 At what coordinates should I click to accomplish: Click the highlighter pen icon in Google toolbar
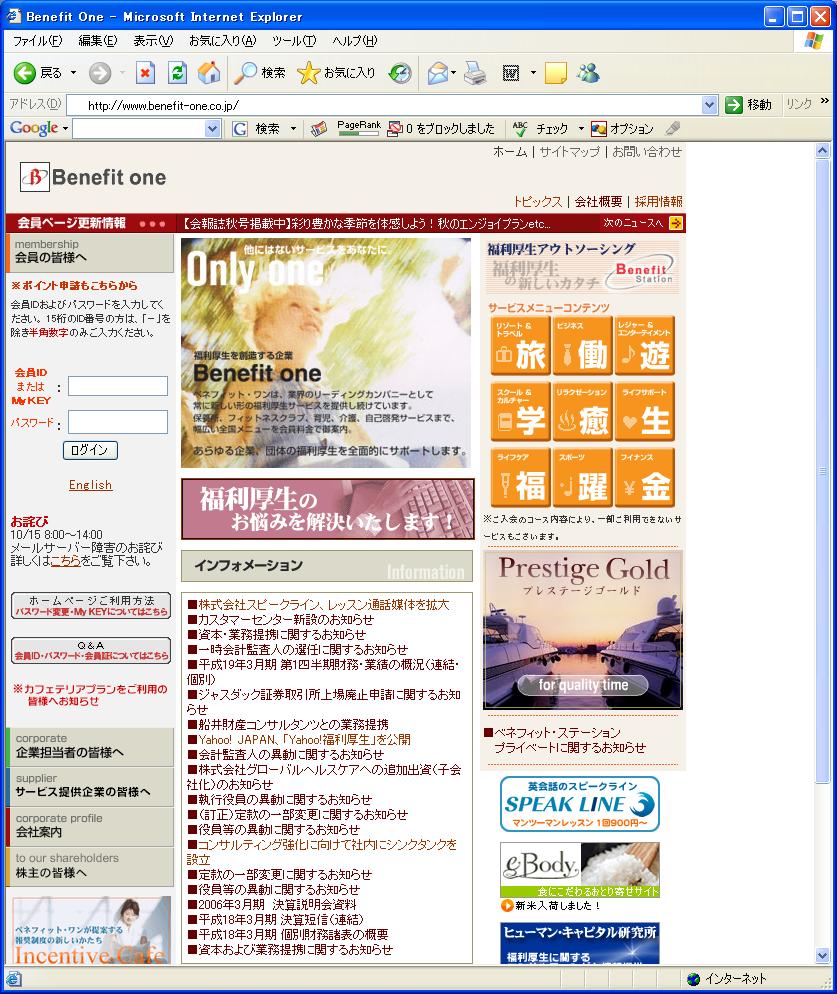[673, 129]
